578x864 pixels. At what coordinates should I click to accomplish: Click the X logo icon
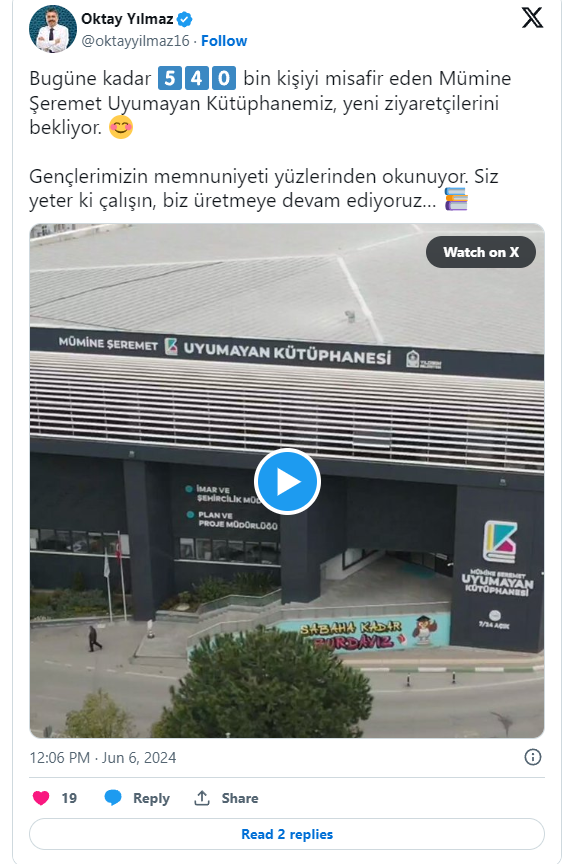click(532, 18)
